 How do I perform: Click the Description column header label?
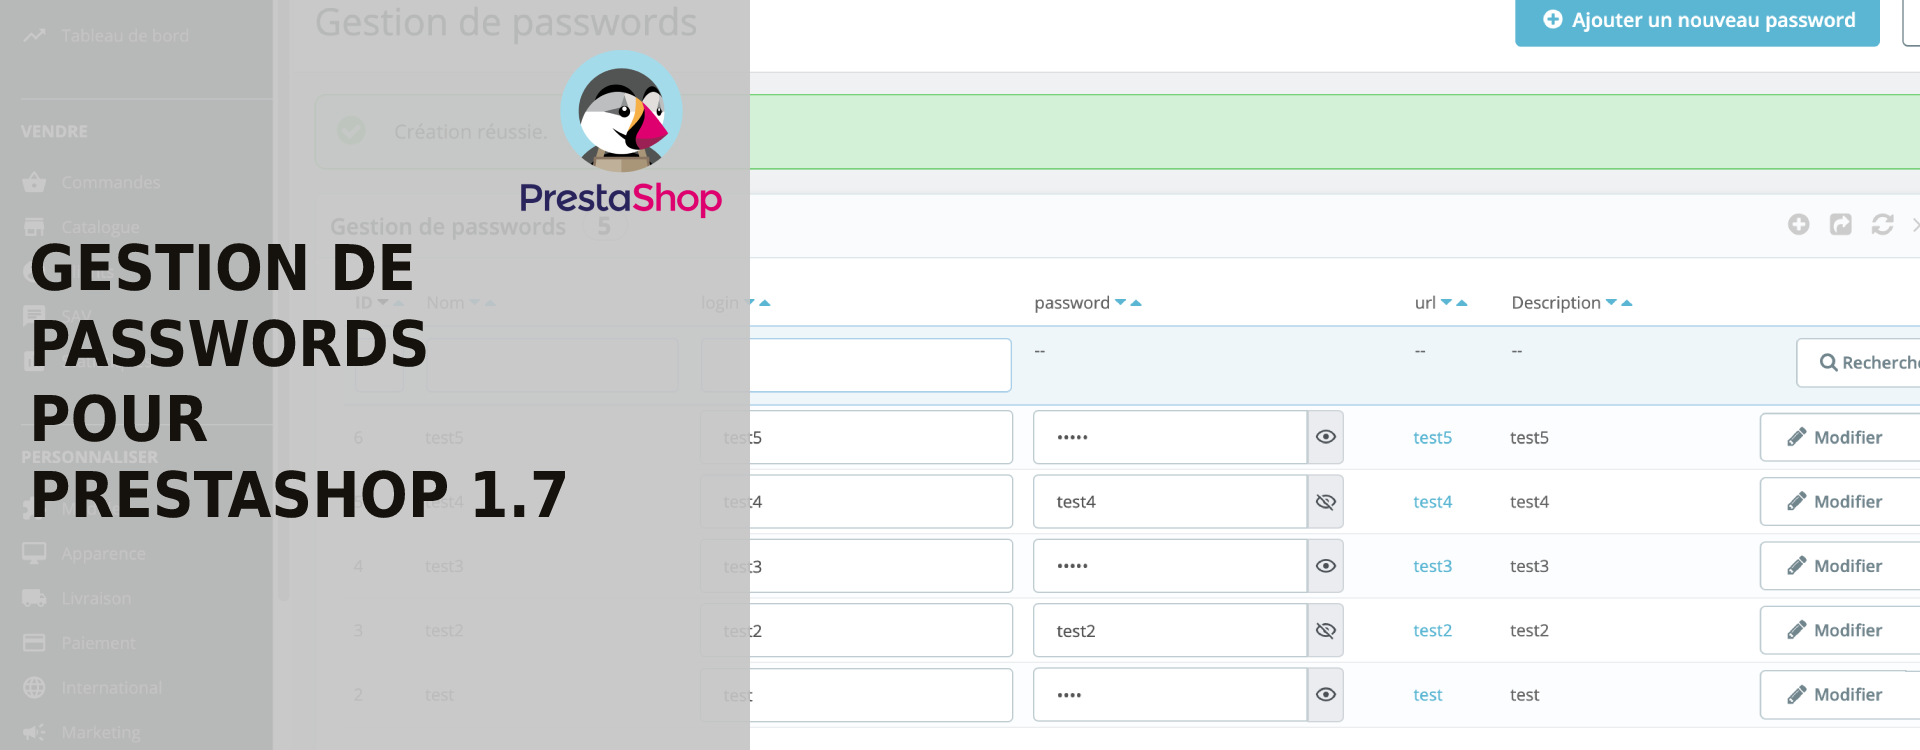1556,302
